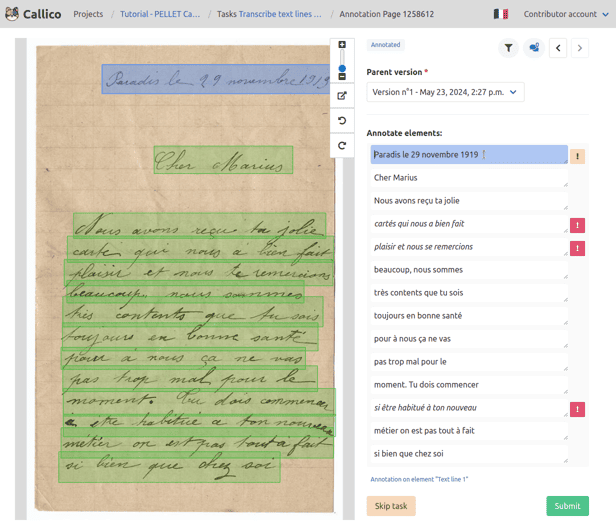Focus the 'Paradis le 29 novembre 1919' field
616x529 pixels.
point(469,154)
